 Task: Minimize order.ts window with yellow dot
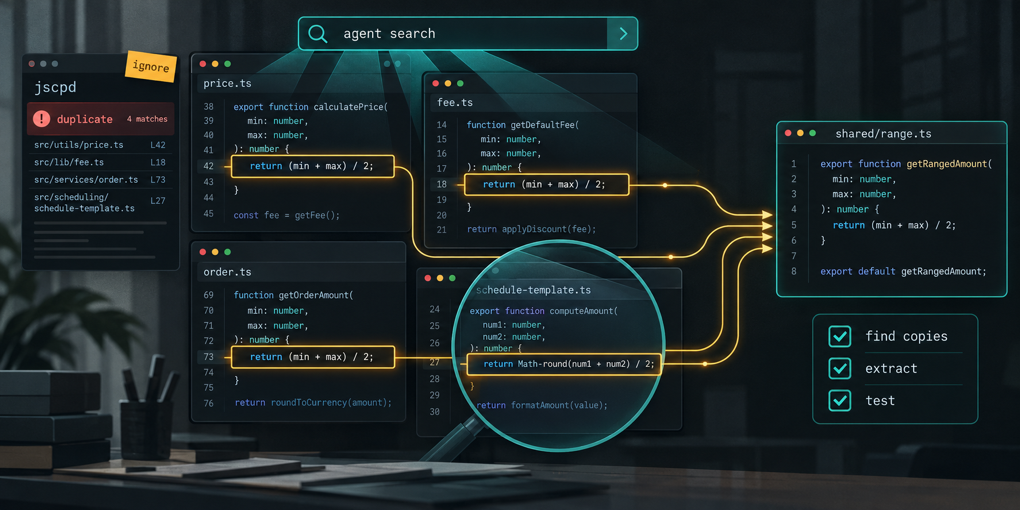pos(215,252)
